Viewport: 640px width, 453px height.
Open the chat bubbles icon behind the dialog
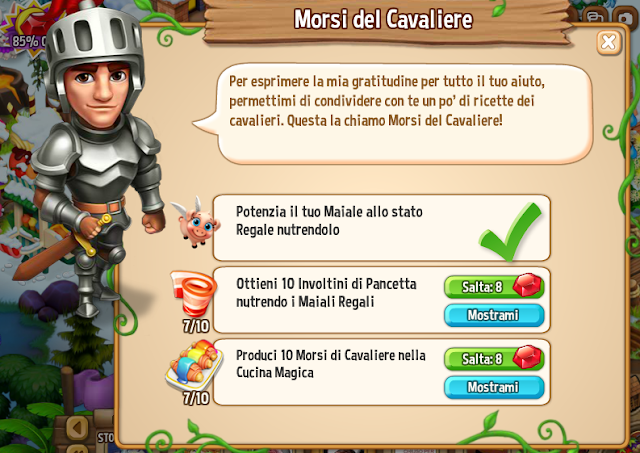point(594,17)
